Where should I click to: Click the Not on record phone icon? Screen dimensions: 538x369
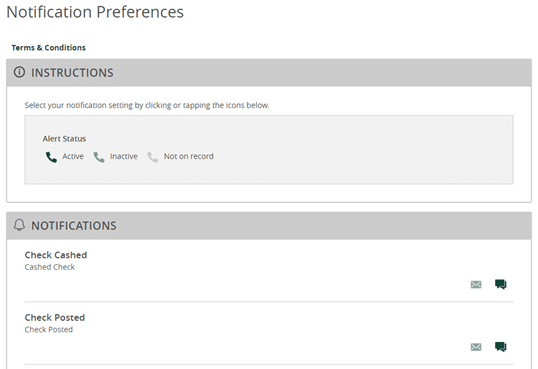coord(153,157)
